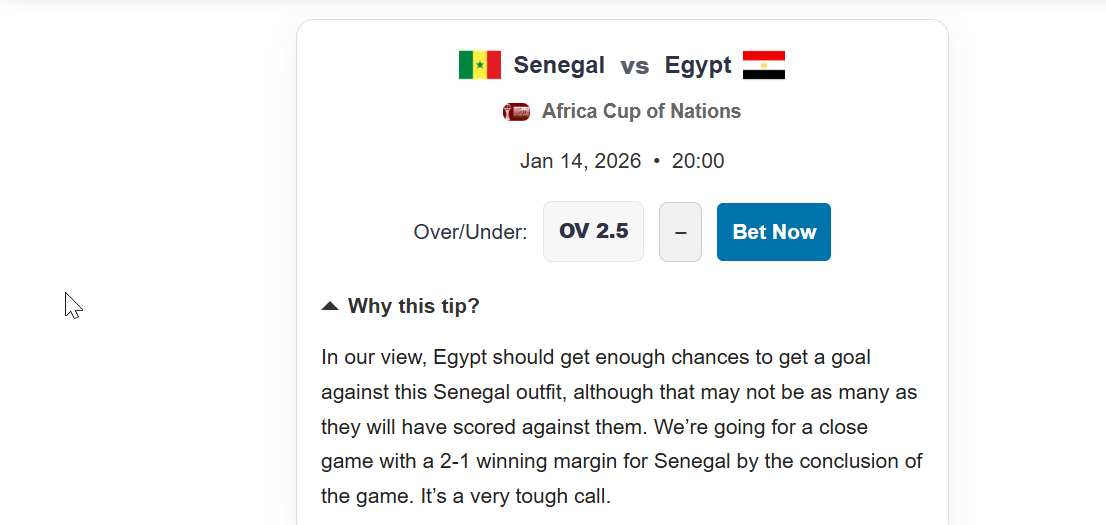Click the Egypt team name
The image size is (1106, 525).
(x=698, y=66)
